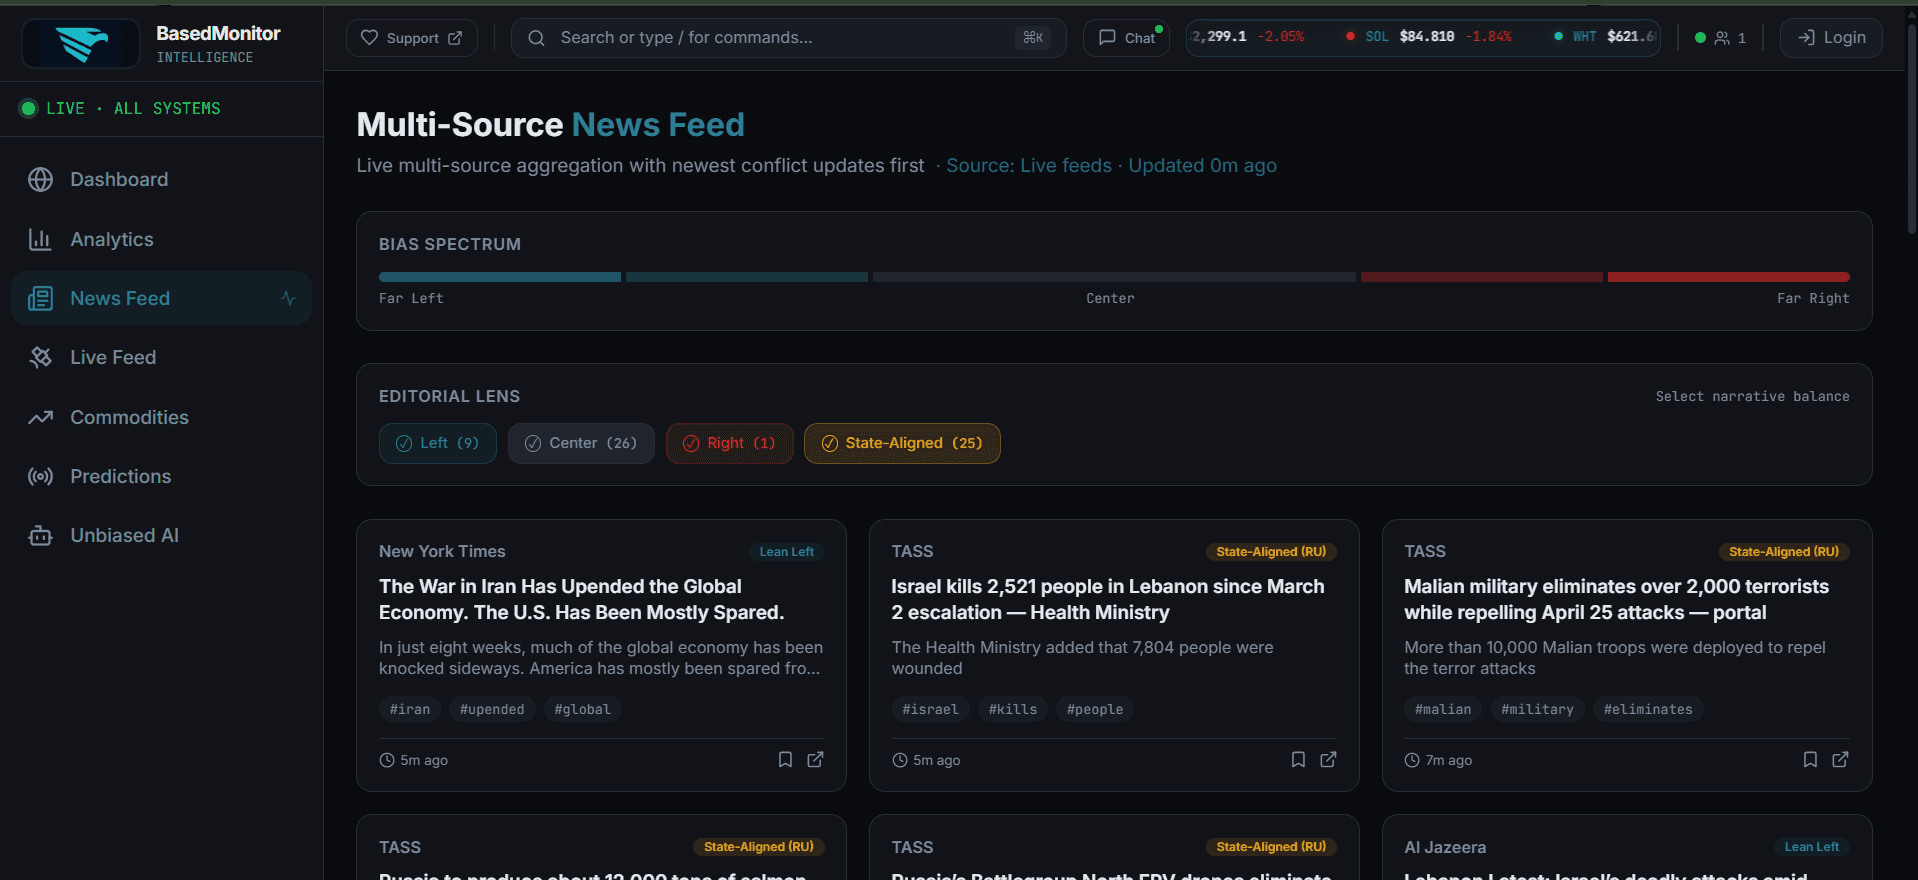The image size is (1918, 880).
Task: Click the Support button
Action: tap(411, 38)
